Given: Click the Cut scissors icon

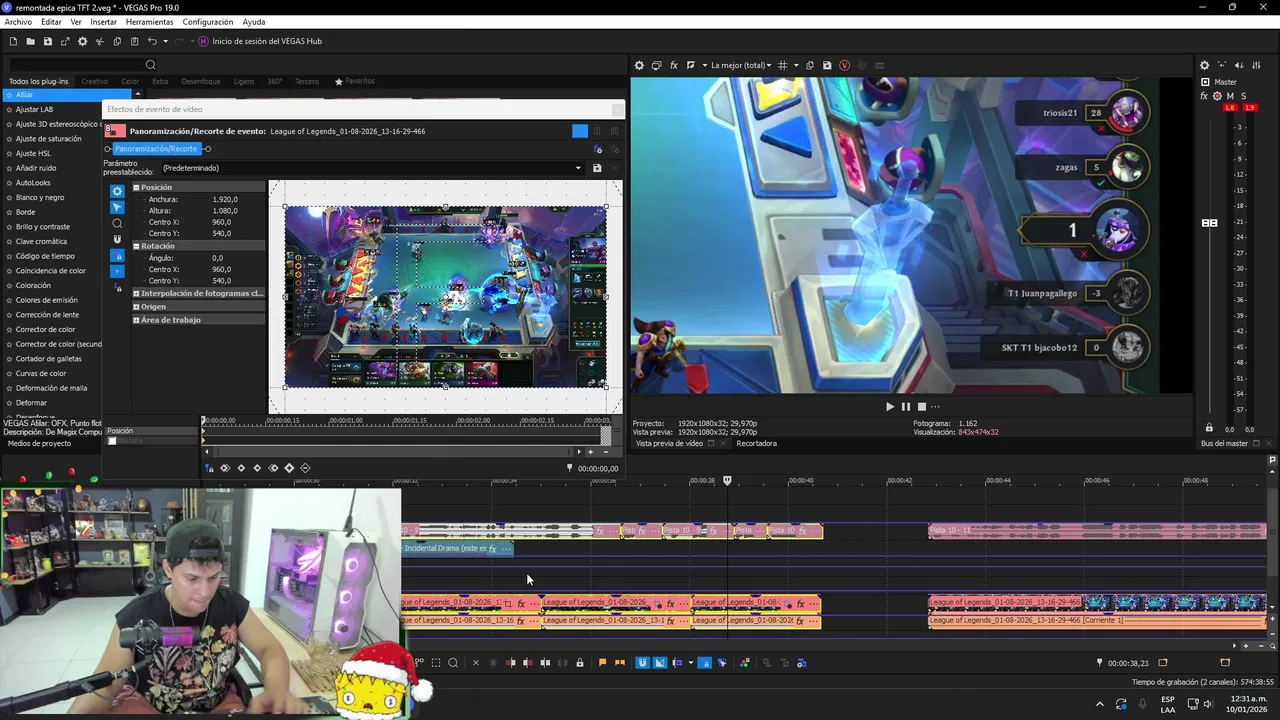Looking at the screenshot, I should click(x=99, y=41).
